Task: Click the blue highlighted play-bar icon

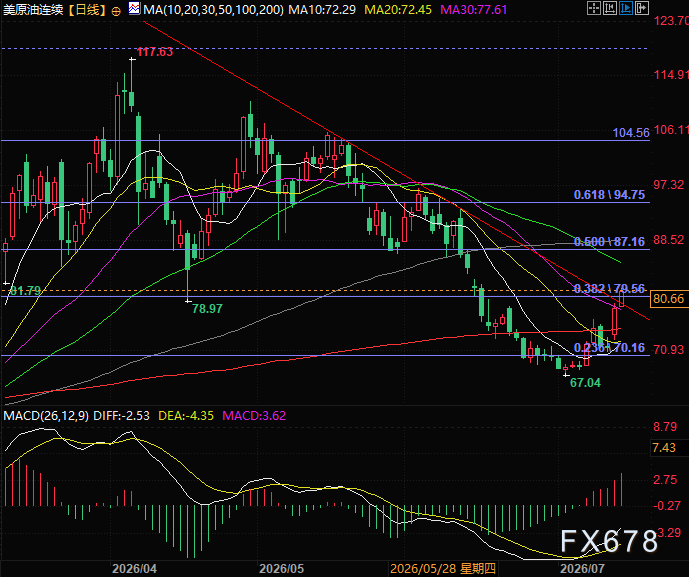Action: click(626, 8)
